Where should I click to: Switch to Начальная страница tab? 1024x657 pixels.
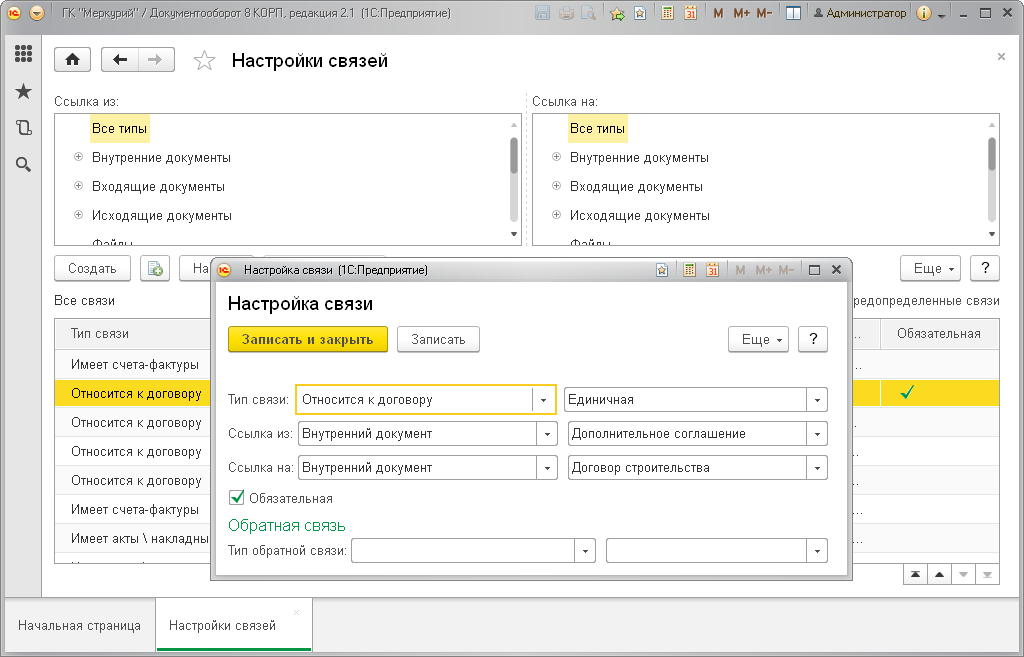[x=79, y=626]
